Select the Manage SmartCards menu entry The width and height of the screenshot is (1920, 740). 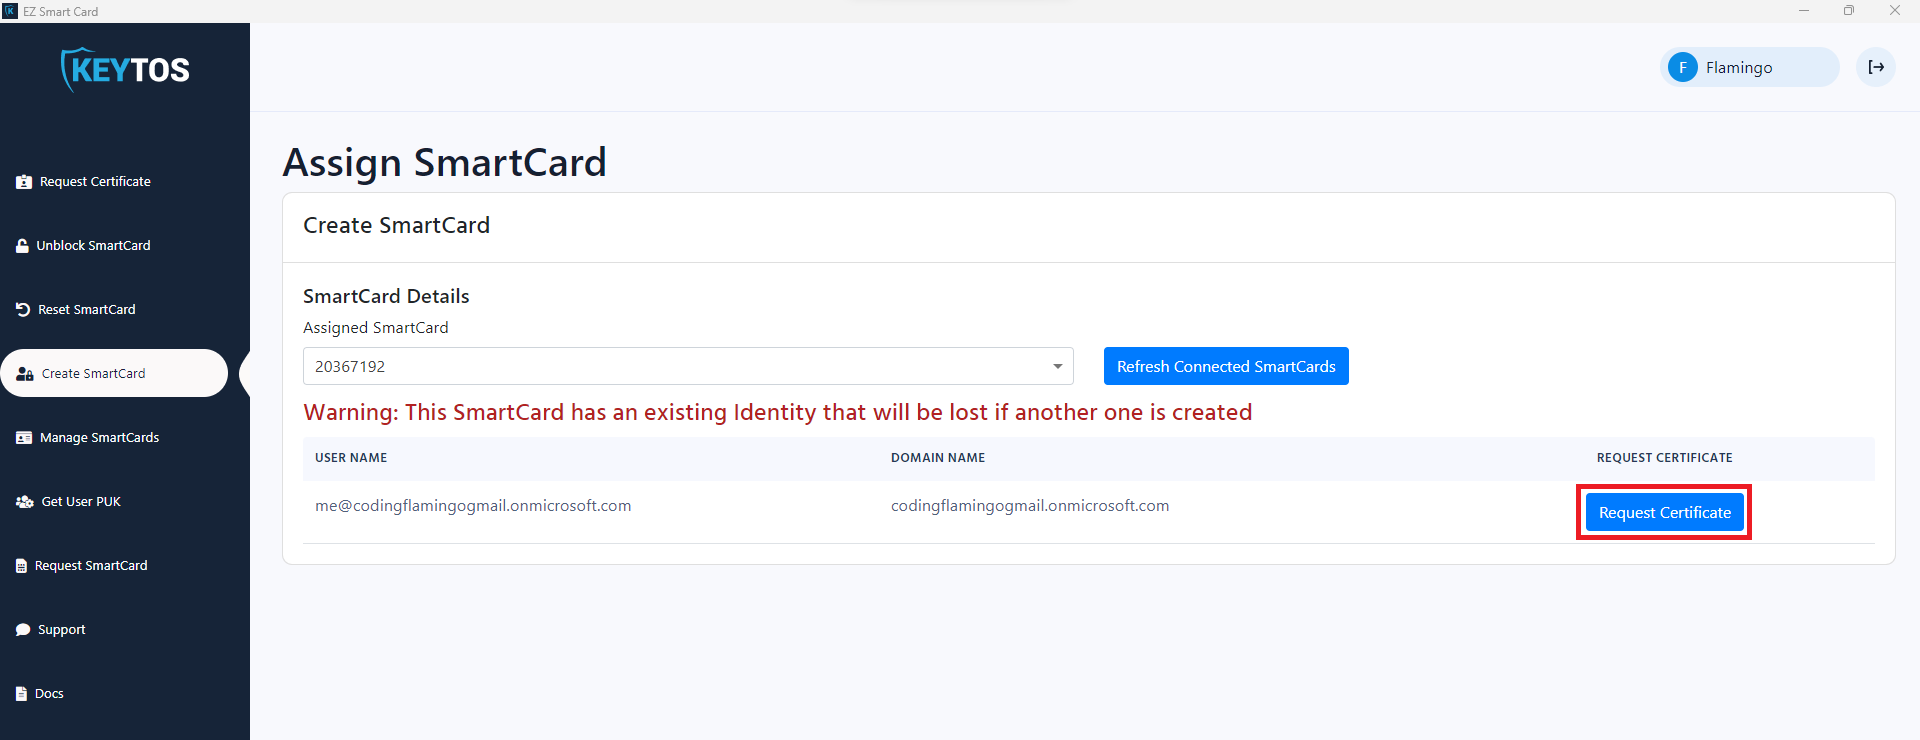(99, 437)
